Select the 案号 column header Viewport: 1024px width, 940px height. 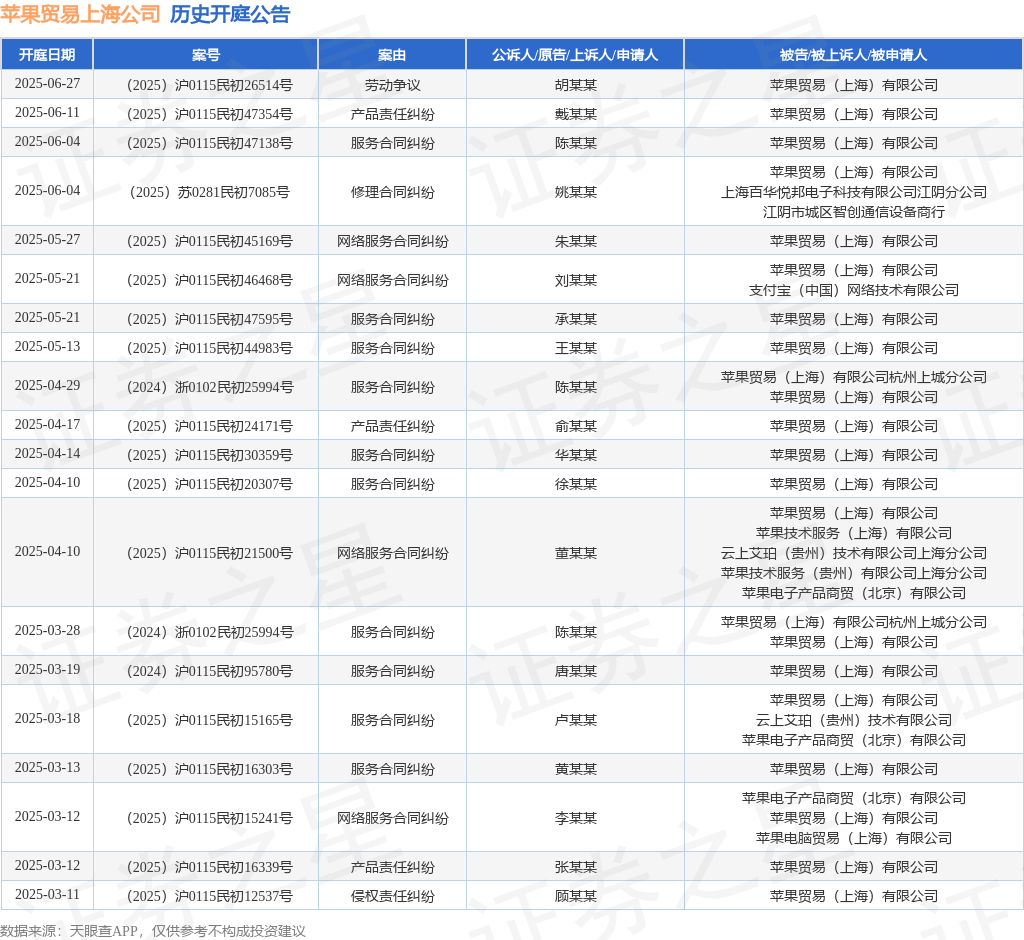point(206,55)
